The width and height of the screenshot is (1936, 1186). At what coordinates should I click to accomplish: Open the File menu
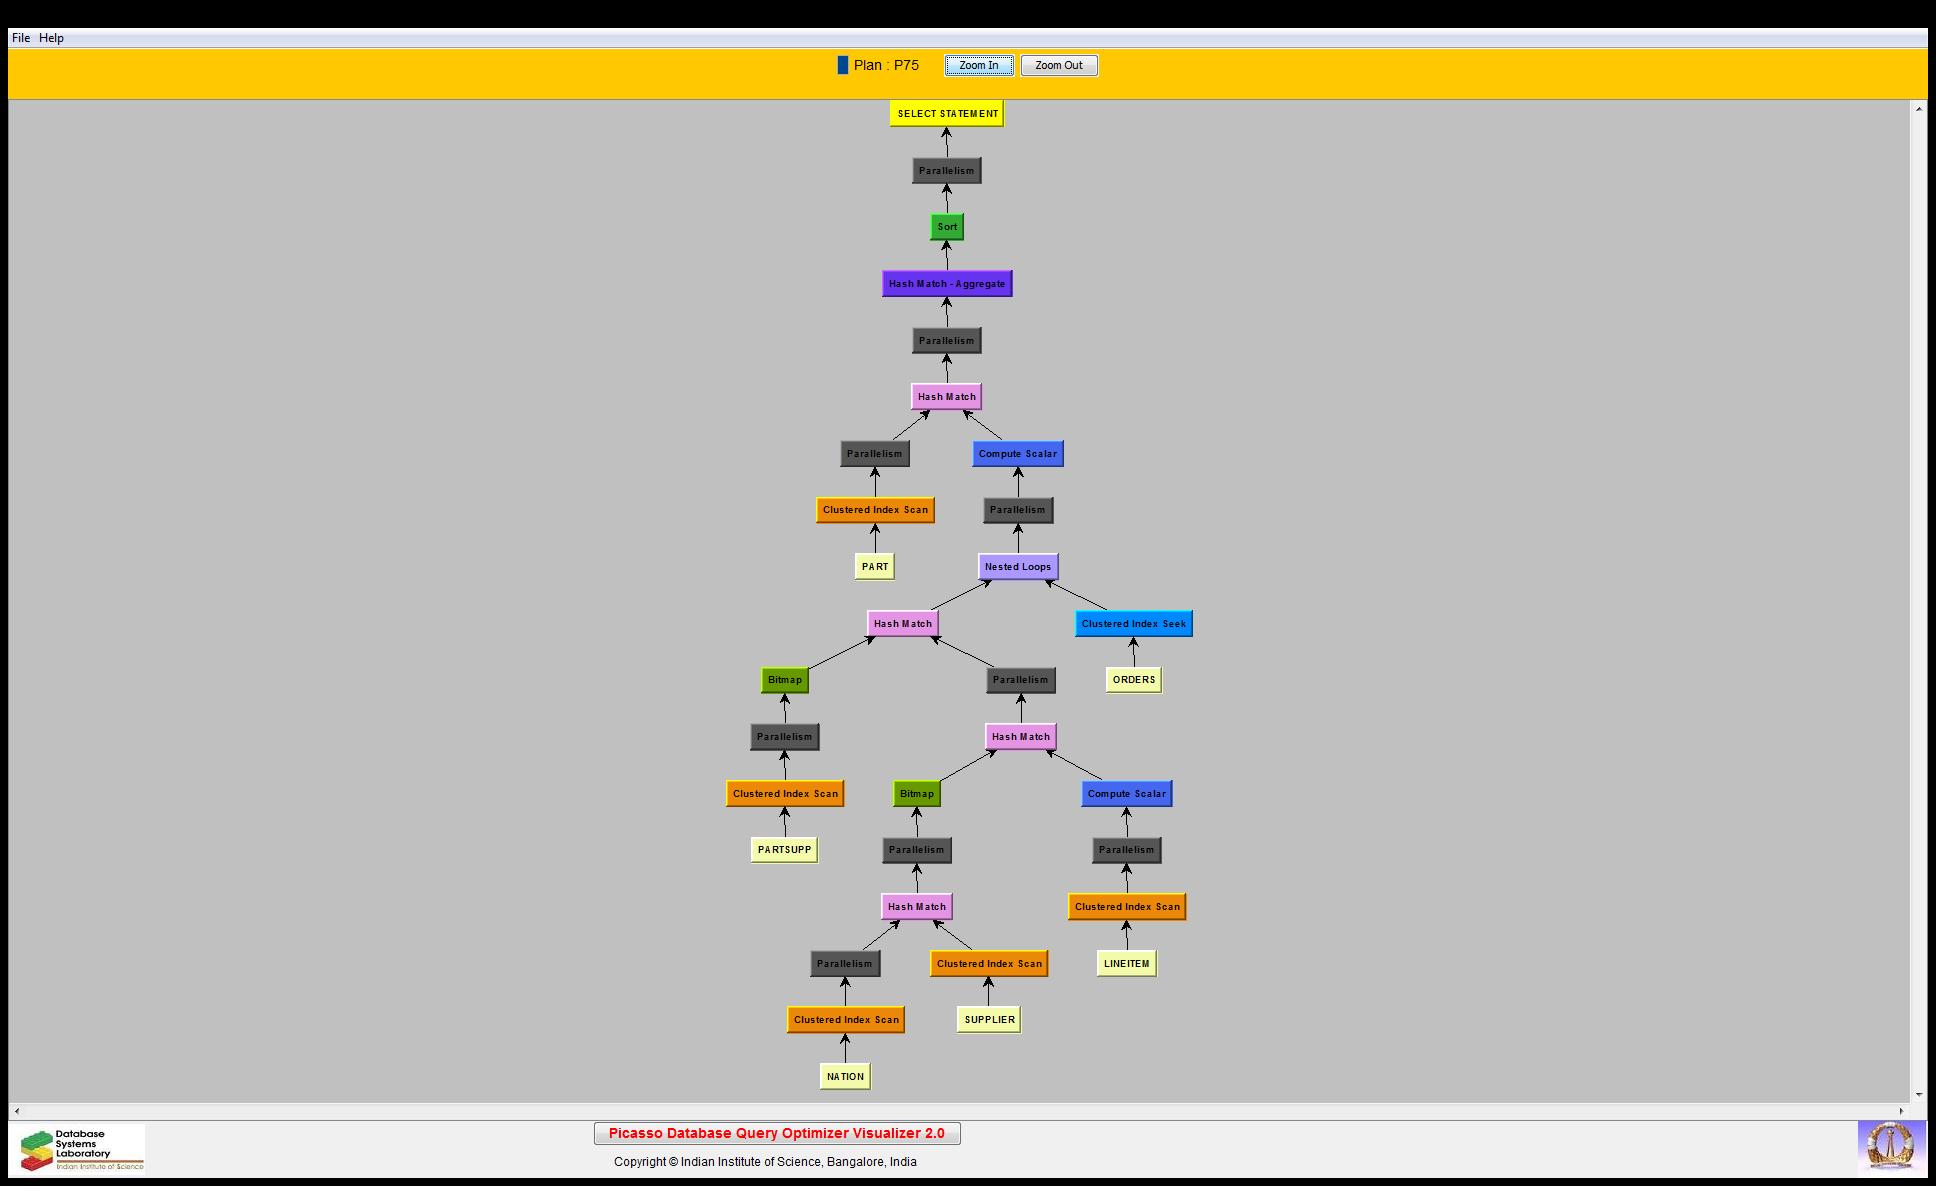tap(21, 38)
